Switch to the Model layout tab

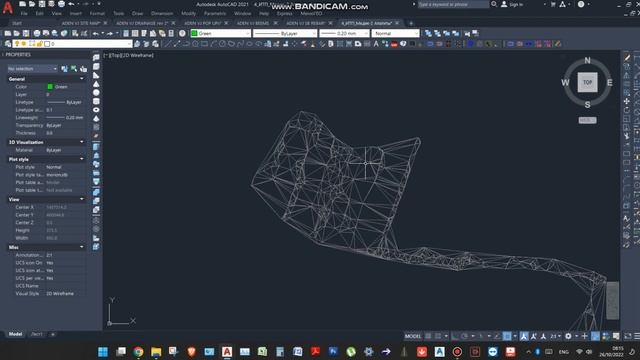point(16,334)
